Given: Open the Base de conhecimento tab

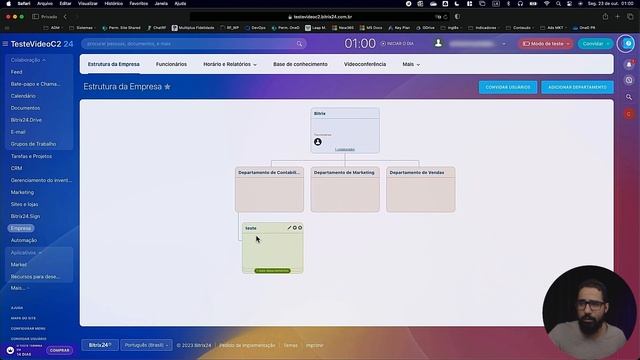Looking at the screenshot, I should coord(300,64).
